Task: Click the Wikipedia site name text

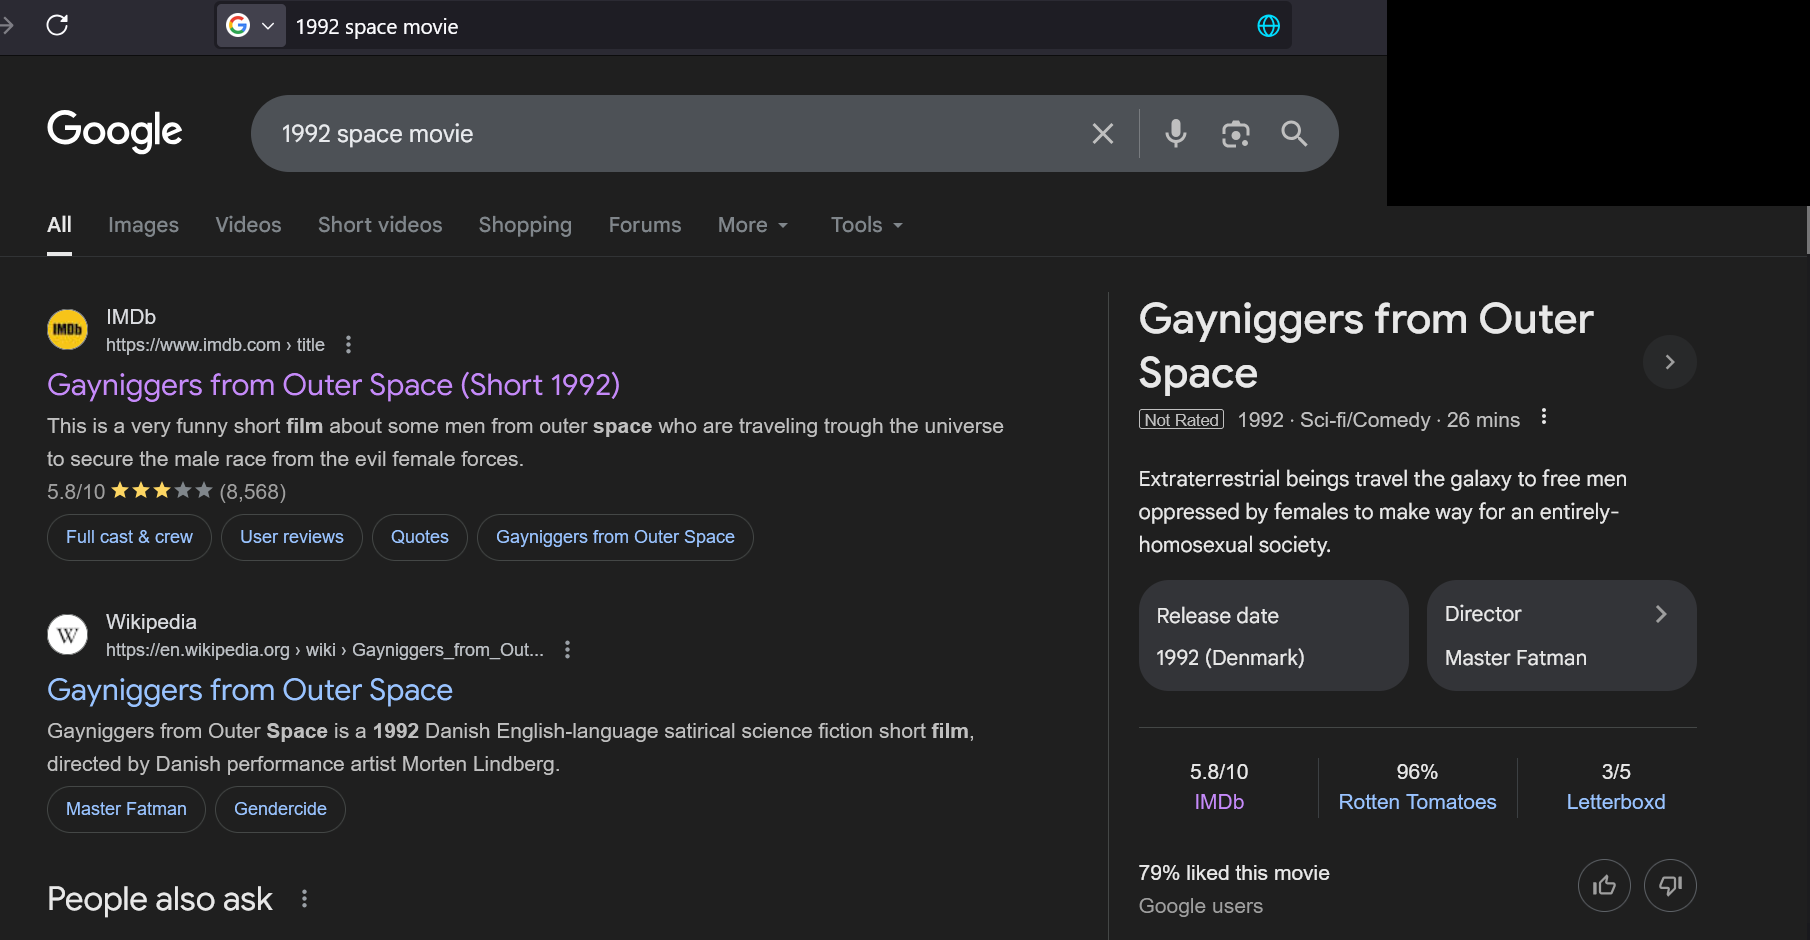Action: [151, 622]
